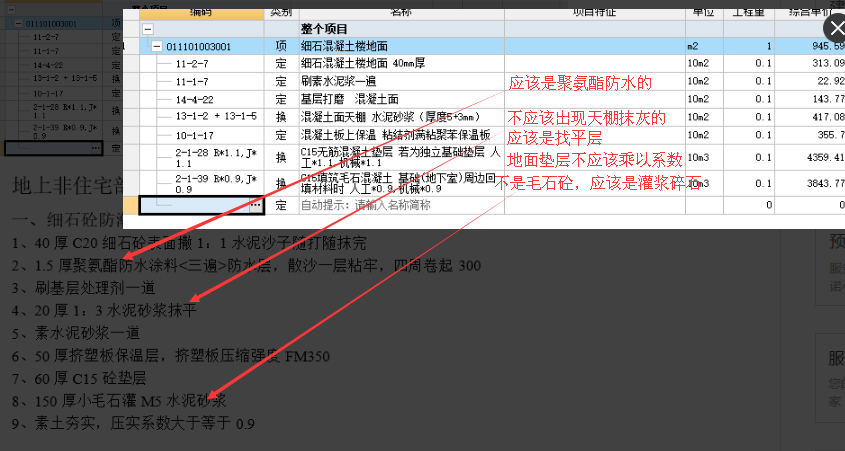845x451 pixels.
Task: Click the 定 type cell of row 10-1-17
Action: point(281,135)
